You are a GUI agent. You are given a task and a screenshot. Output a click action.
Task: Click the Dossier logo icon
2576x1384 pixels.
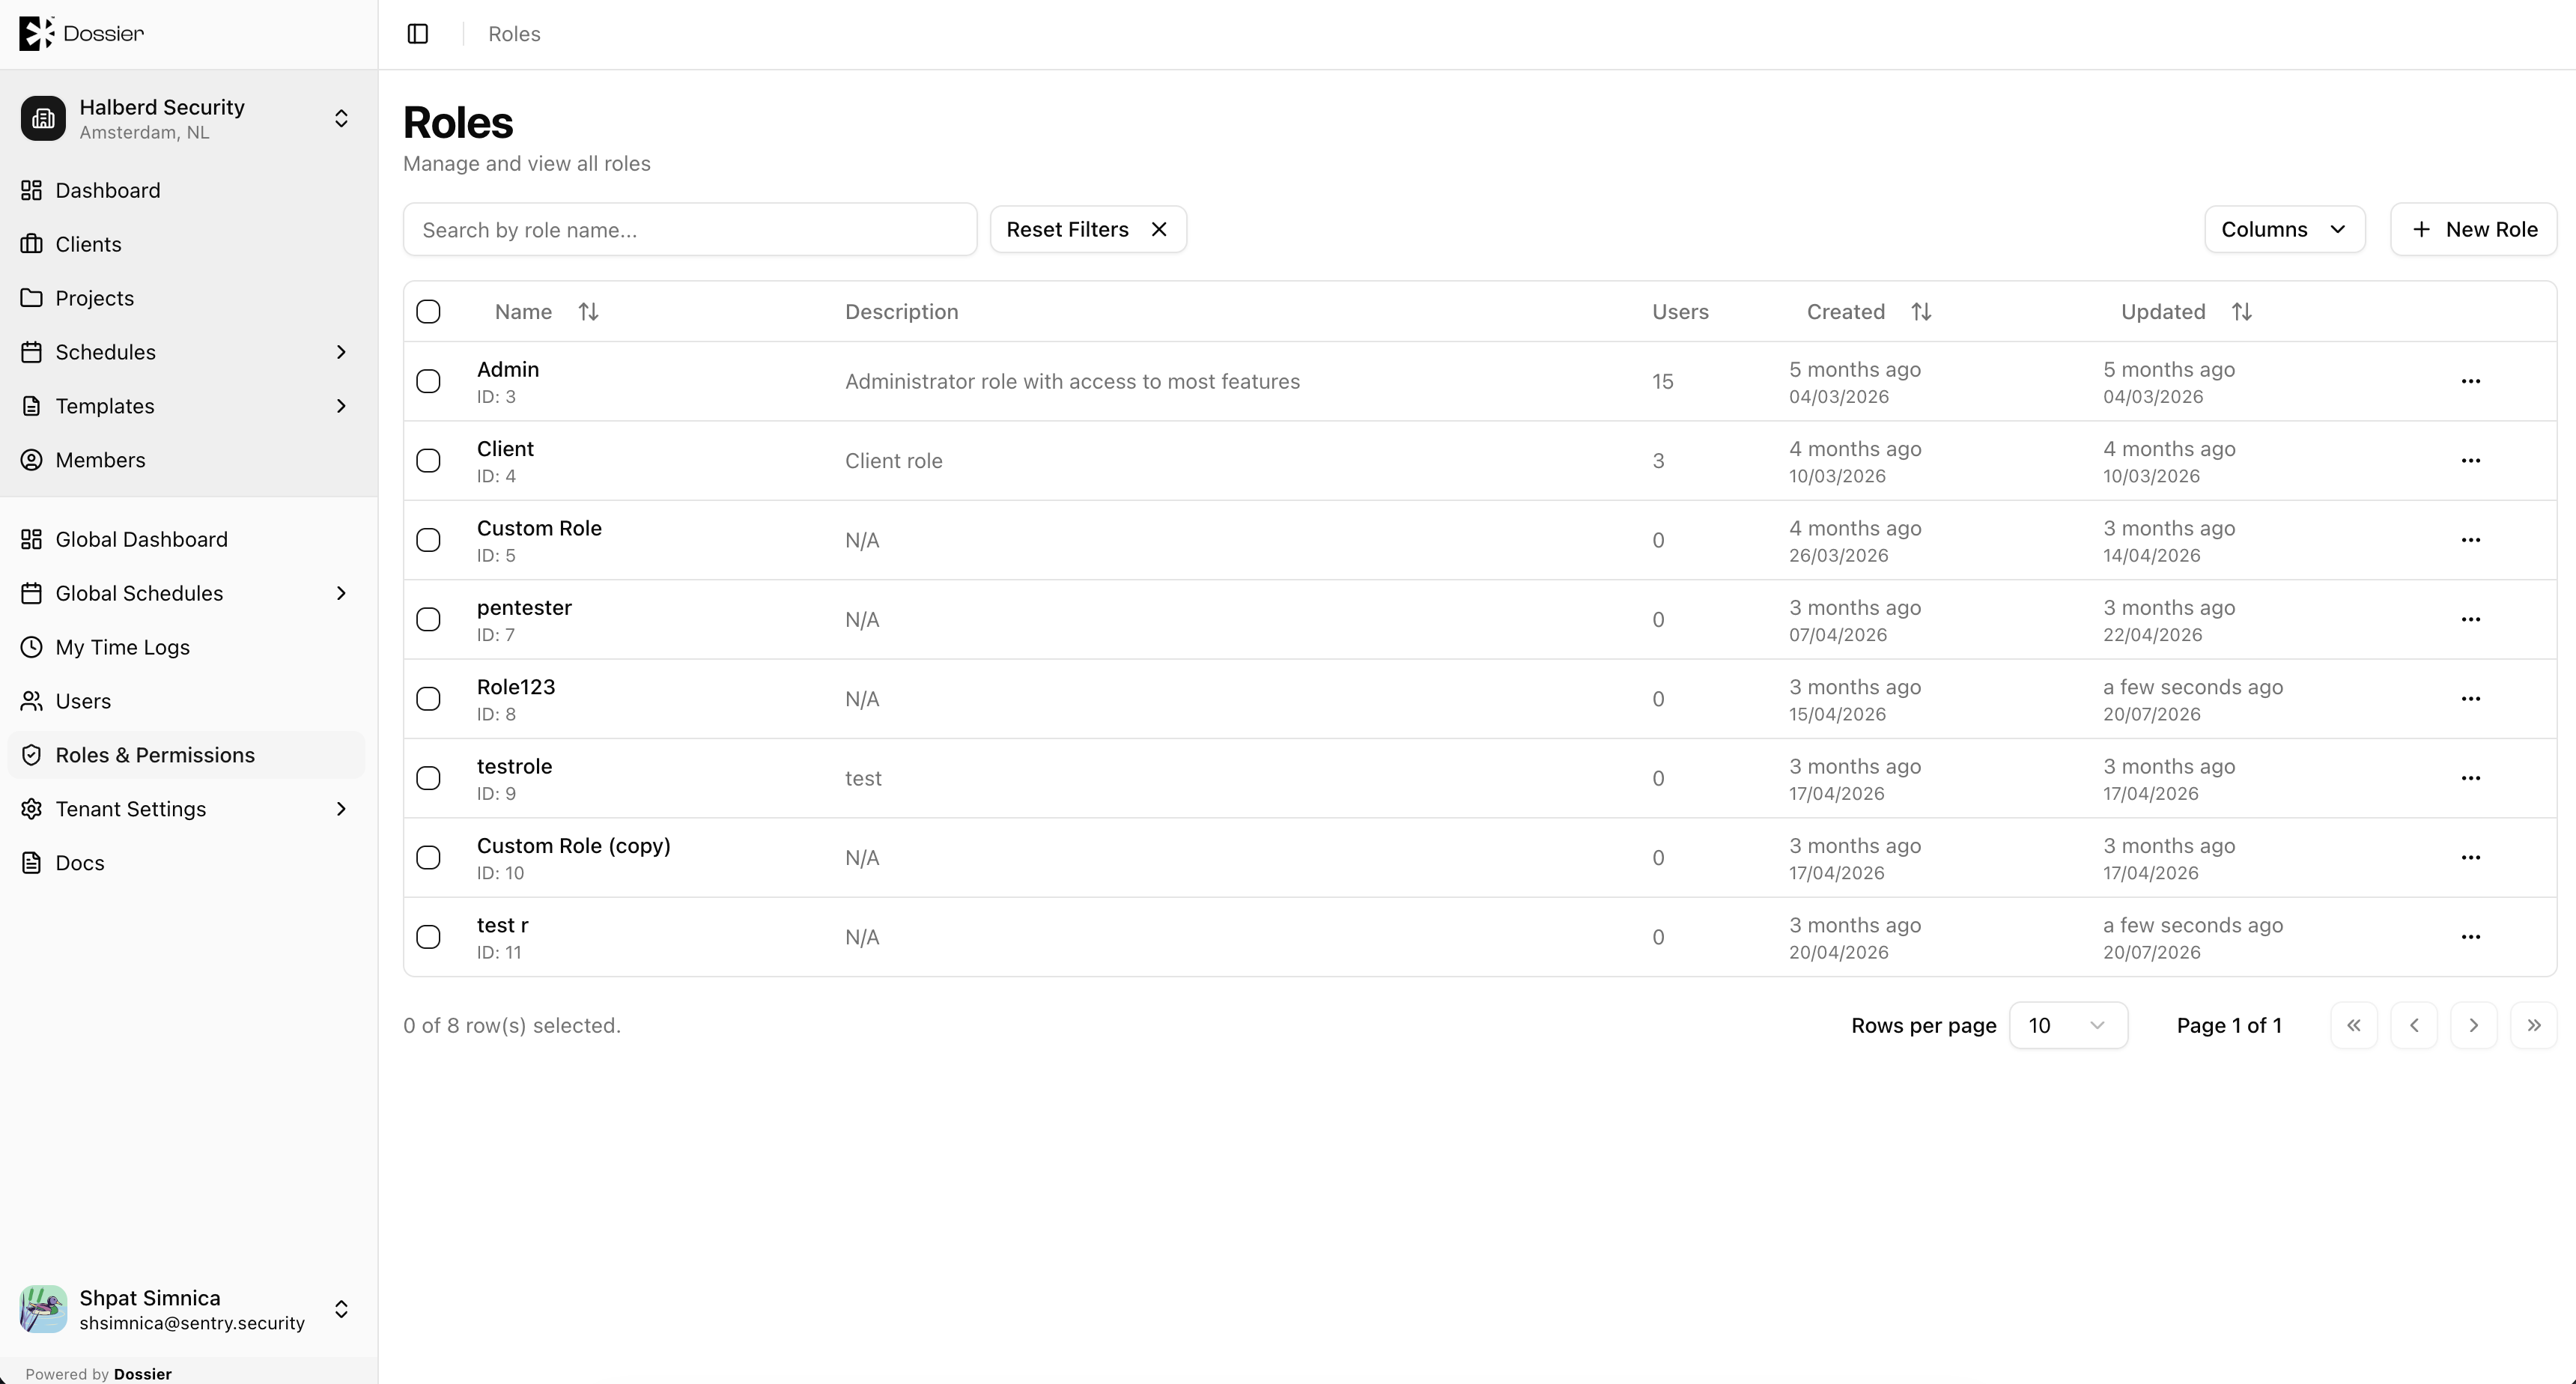35,33
